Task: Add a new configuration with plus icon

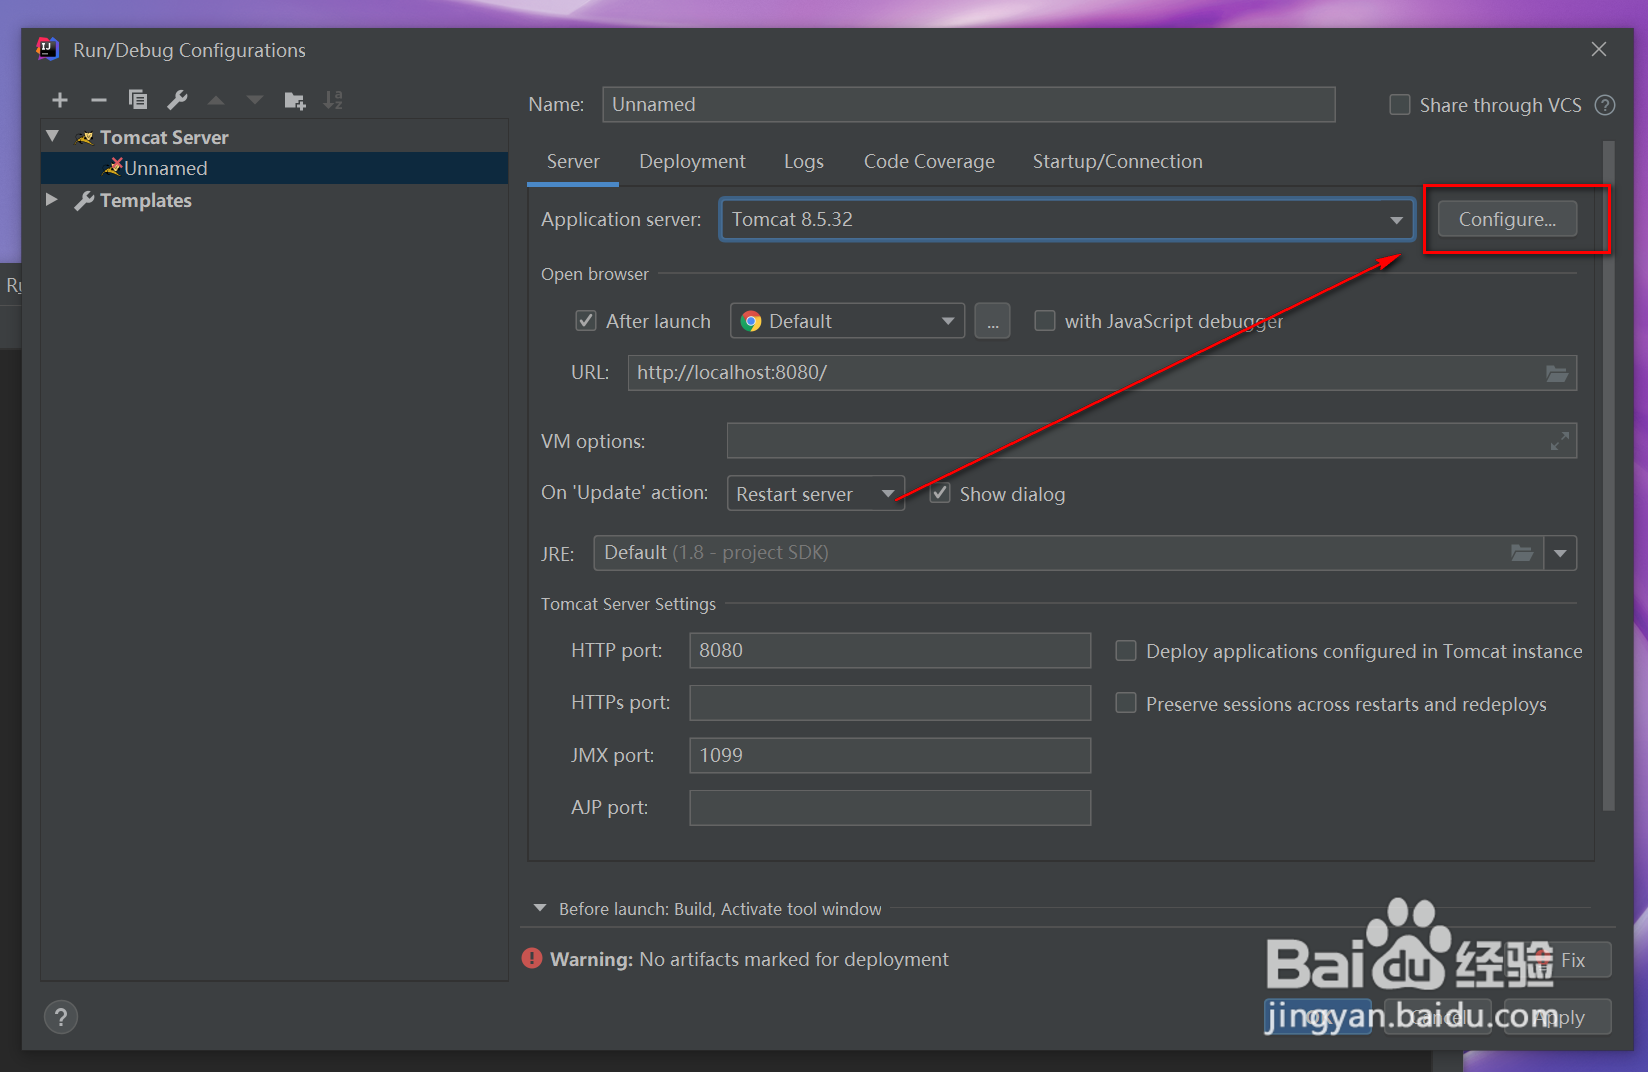Action: pos(60,100)
